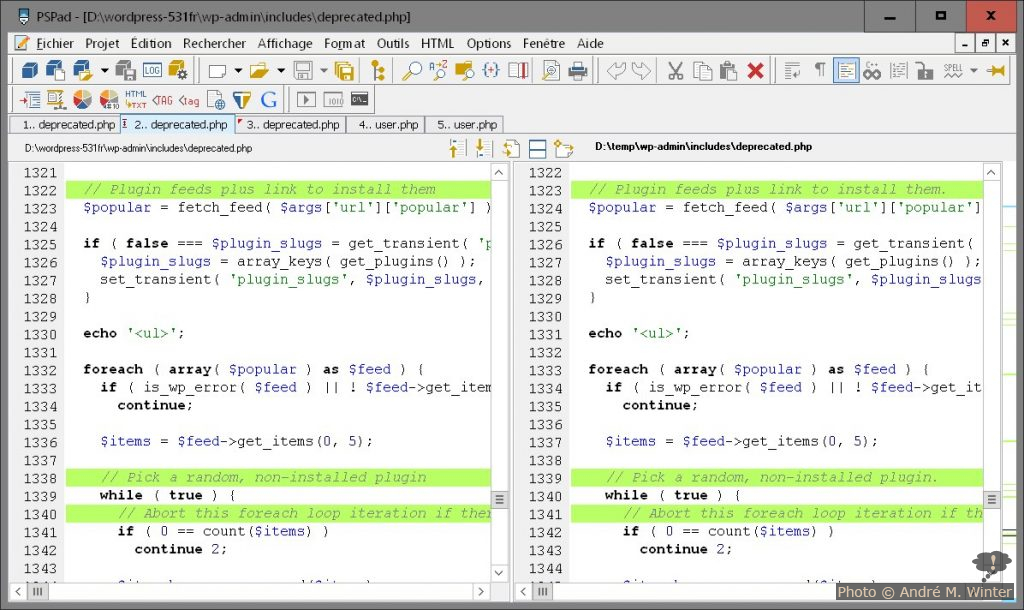Jump to the previous difference
This screenshot has width=1024, height=610.
click(x=455, y=147)
